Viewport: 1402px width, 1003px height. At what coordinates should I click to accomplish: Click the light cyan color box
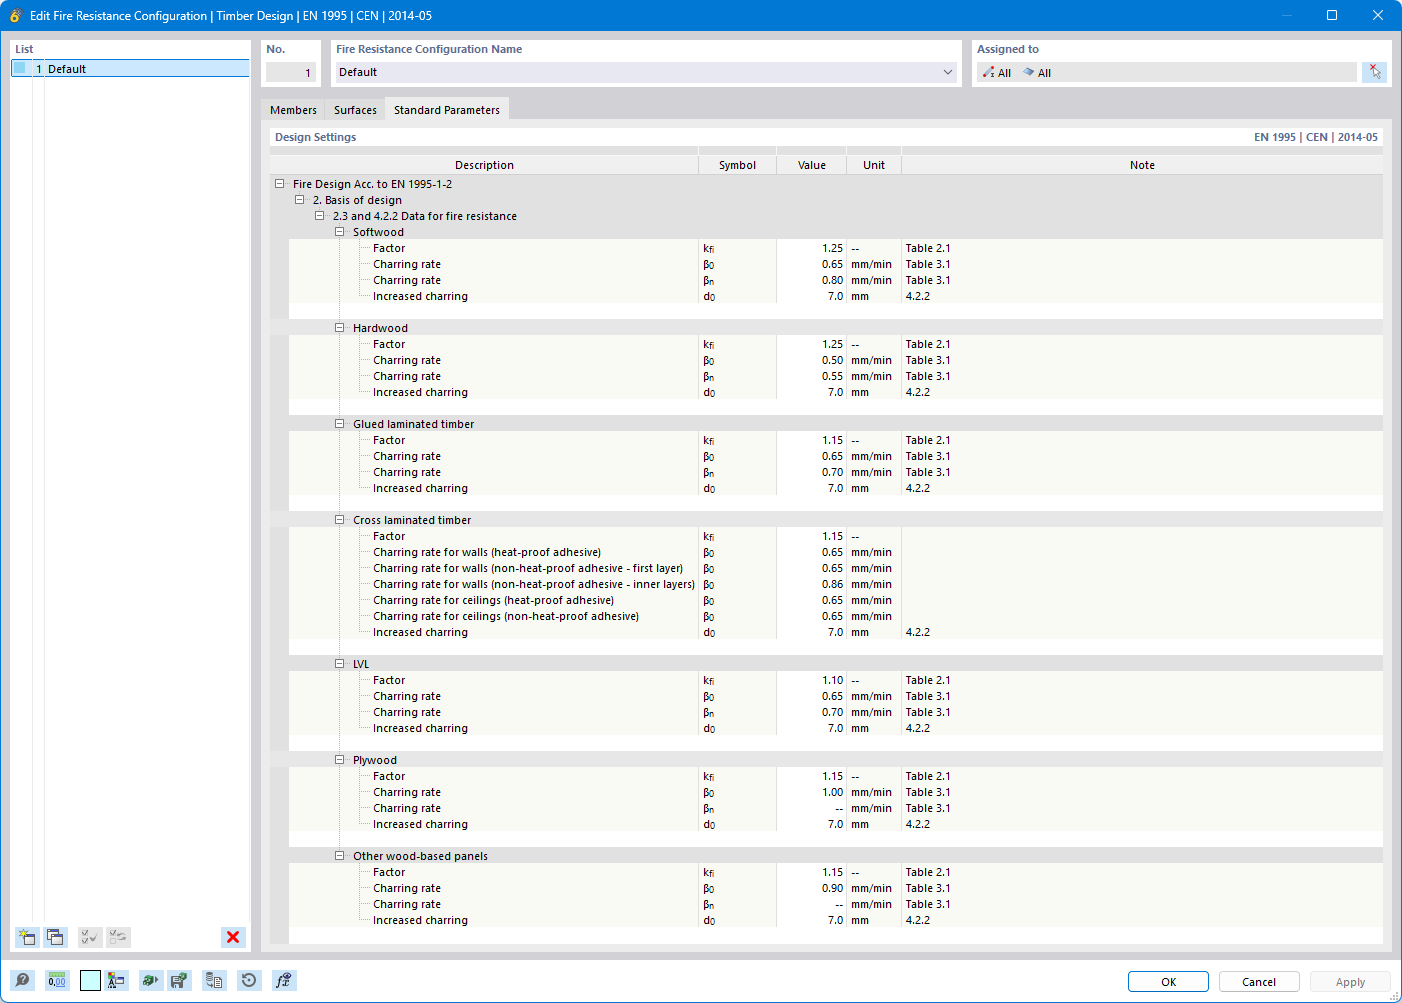[x=90, y=981]
